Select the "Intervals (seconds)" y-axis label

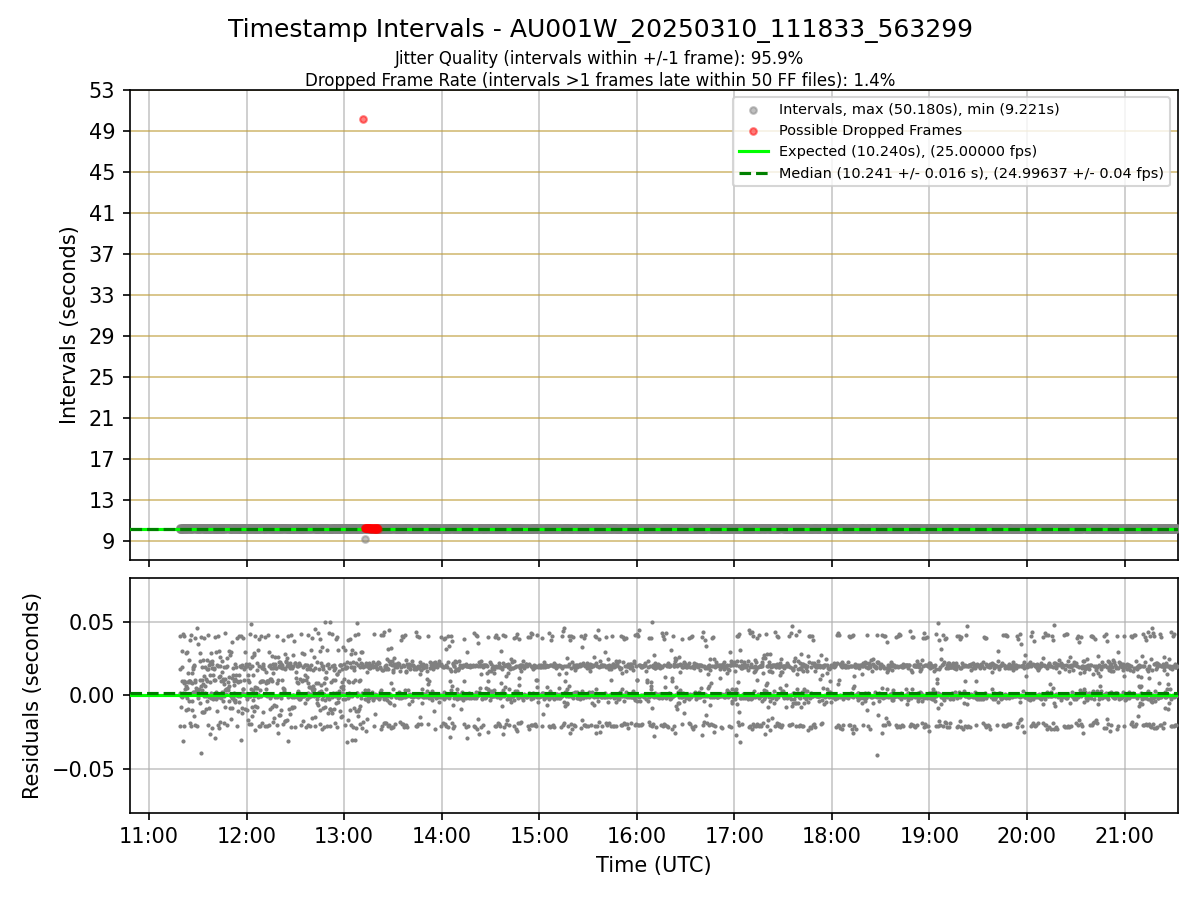click(69, 325)
